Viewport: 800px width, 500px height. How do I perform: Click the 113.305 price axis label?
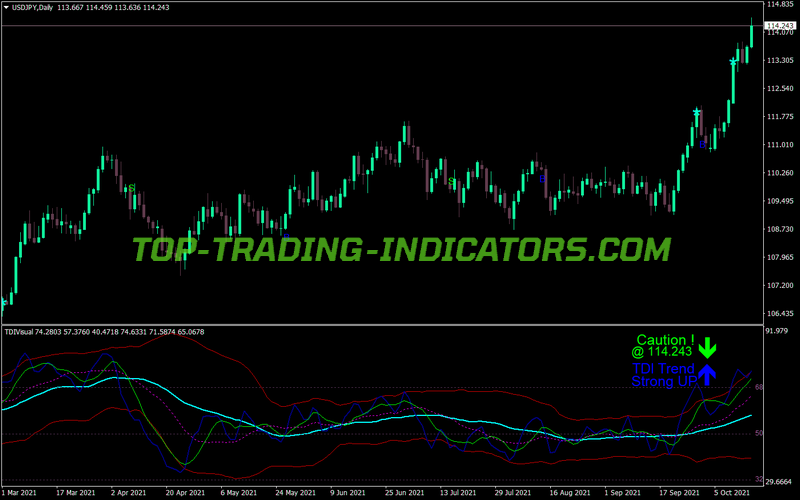(x=780, y=61)
